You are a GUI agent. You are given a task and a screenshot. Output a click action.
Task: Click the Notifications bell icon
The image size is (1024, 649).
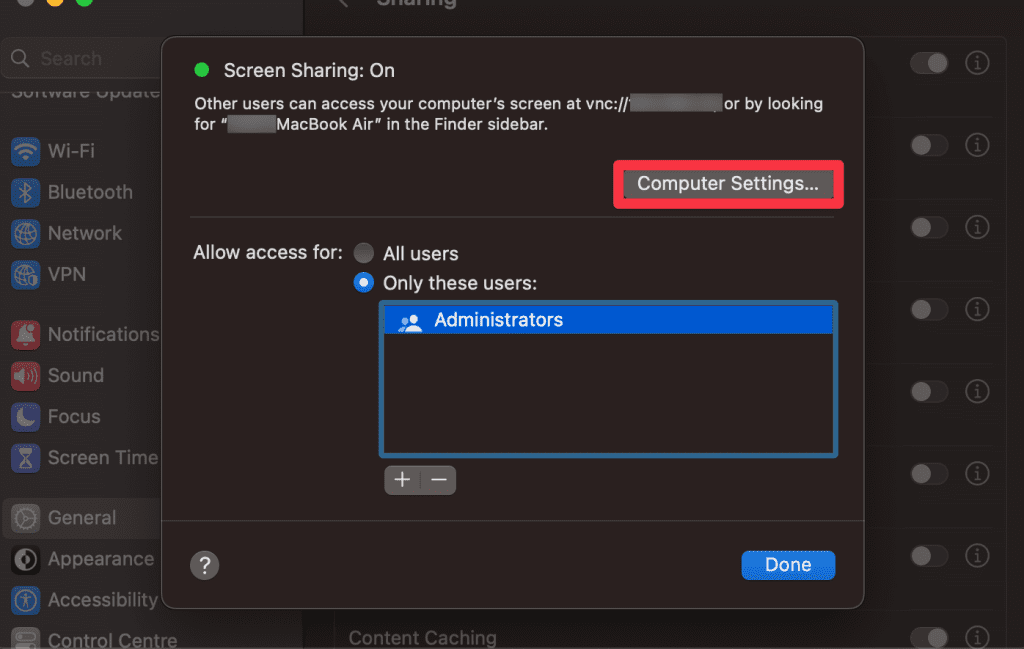pos(25,334)
